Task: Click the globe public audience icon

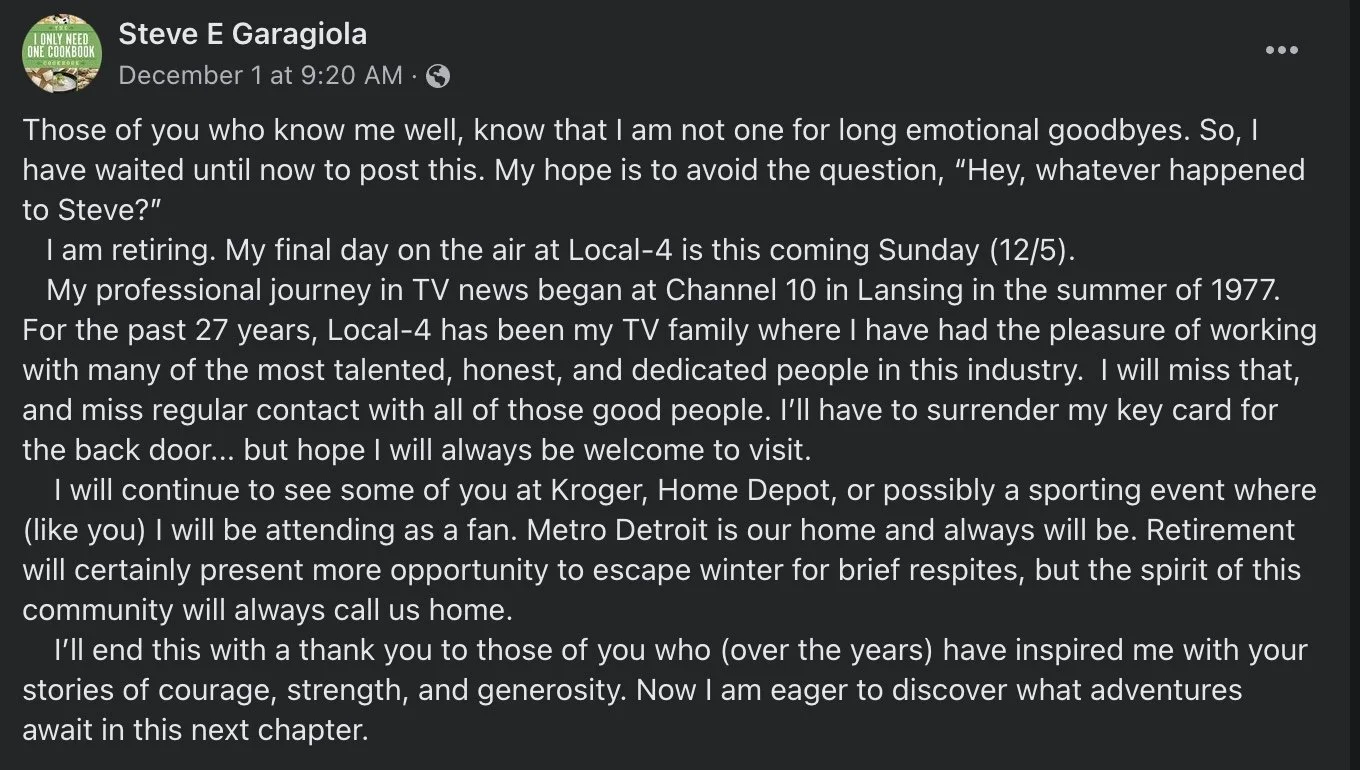Action: click(x=437, y=75)
